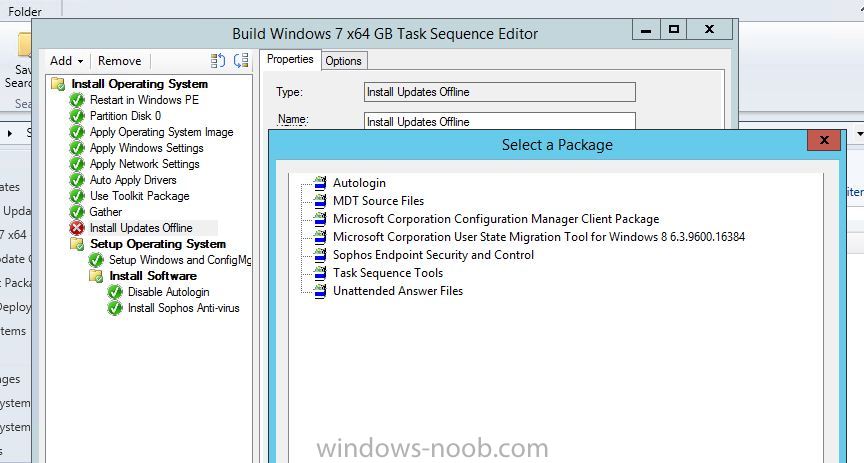Select the Install Sophos Anti-virus step
The height and width of the screenshot is (463, 864).
[x=183, y=308]
